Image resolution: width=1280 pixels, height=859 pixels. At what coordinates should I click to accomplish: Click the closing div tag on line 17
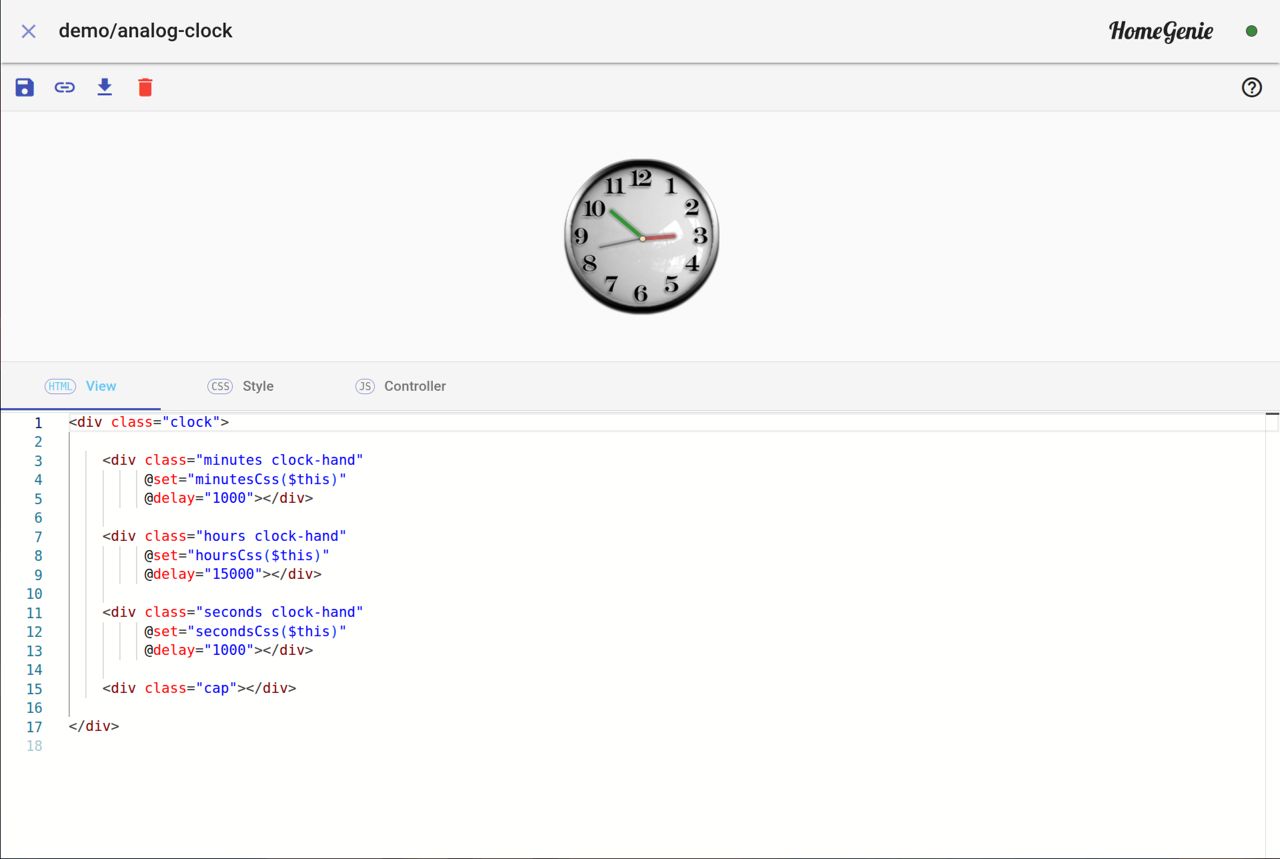[x=94, y=726]
